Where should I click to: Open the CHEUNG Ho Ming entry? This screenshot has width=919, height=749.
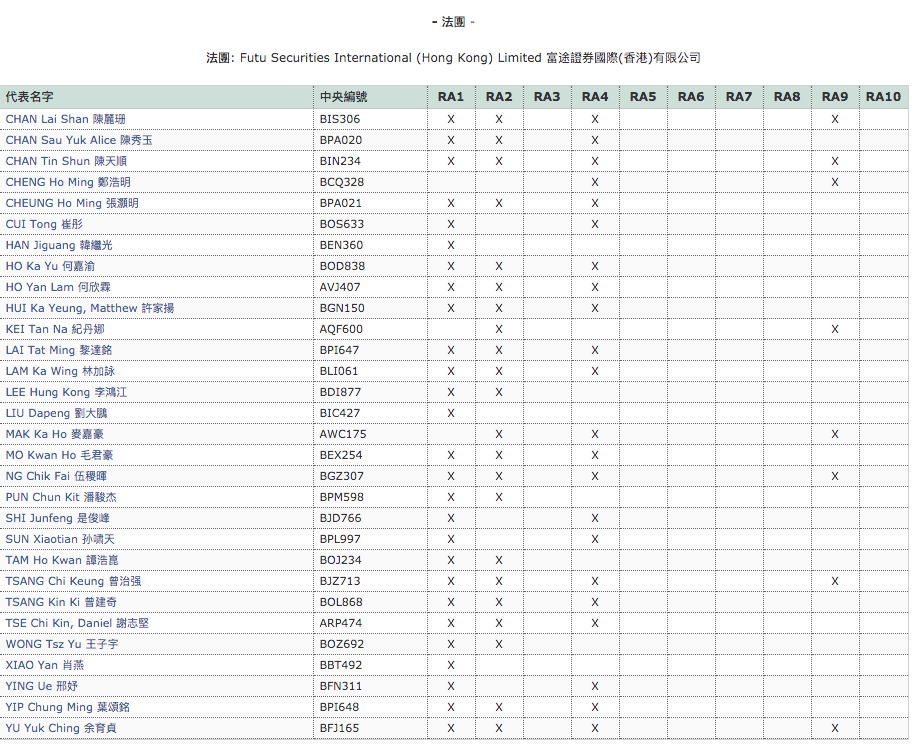pos(72,203)
